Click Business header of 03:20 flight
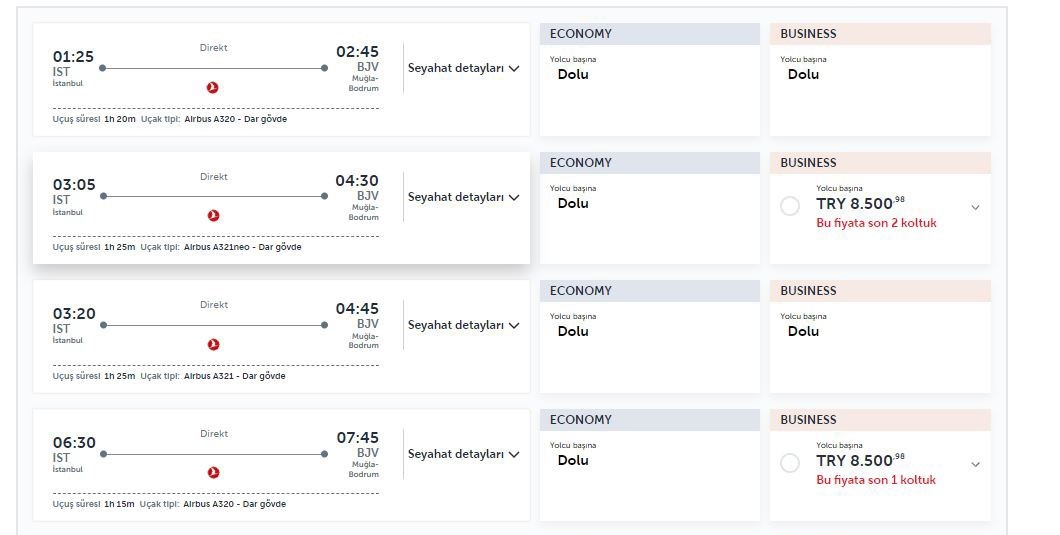Screen dimensions: 1060x535 880,291
